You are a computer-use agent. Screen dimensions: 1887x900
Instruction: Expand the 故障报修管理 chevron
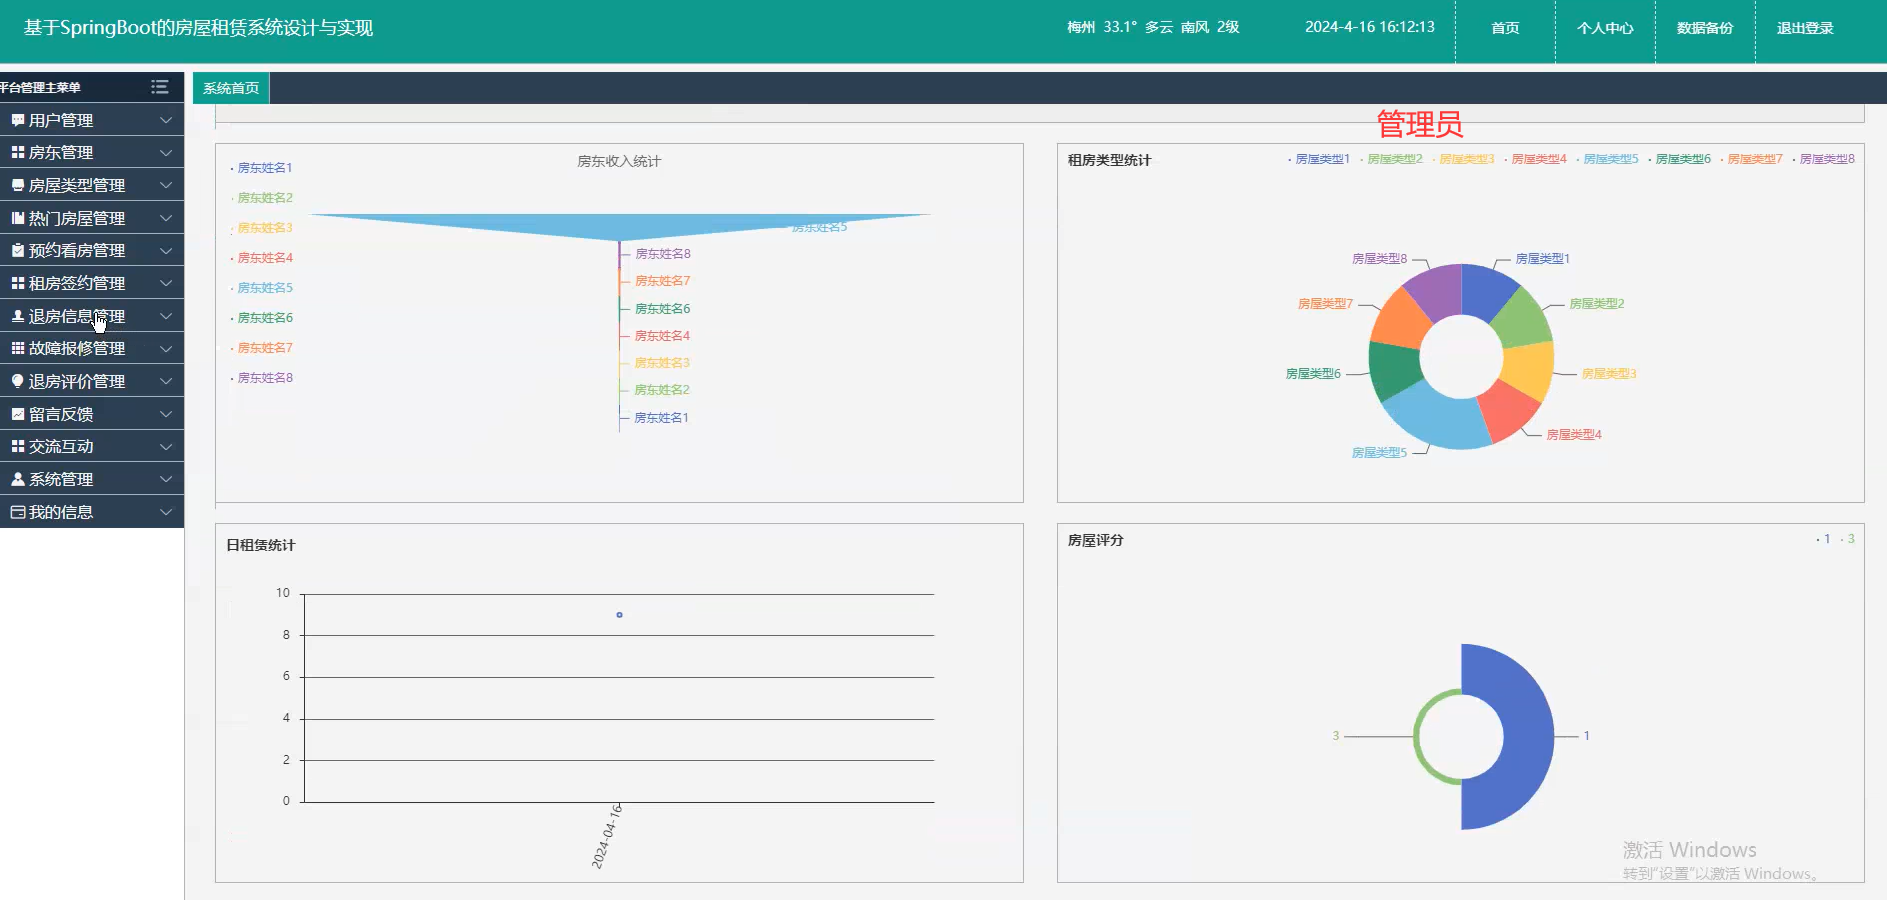(166, 348)
